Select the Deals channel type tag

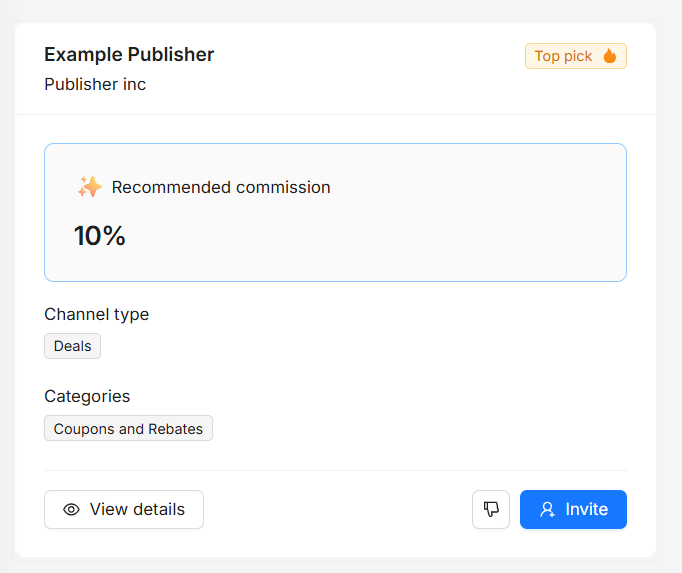tap(73, 346)
